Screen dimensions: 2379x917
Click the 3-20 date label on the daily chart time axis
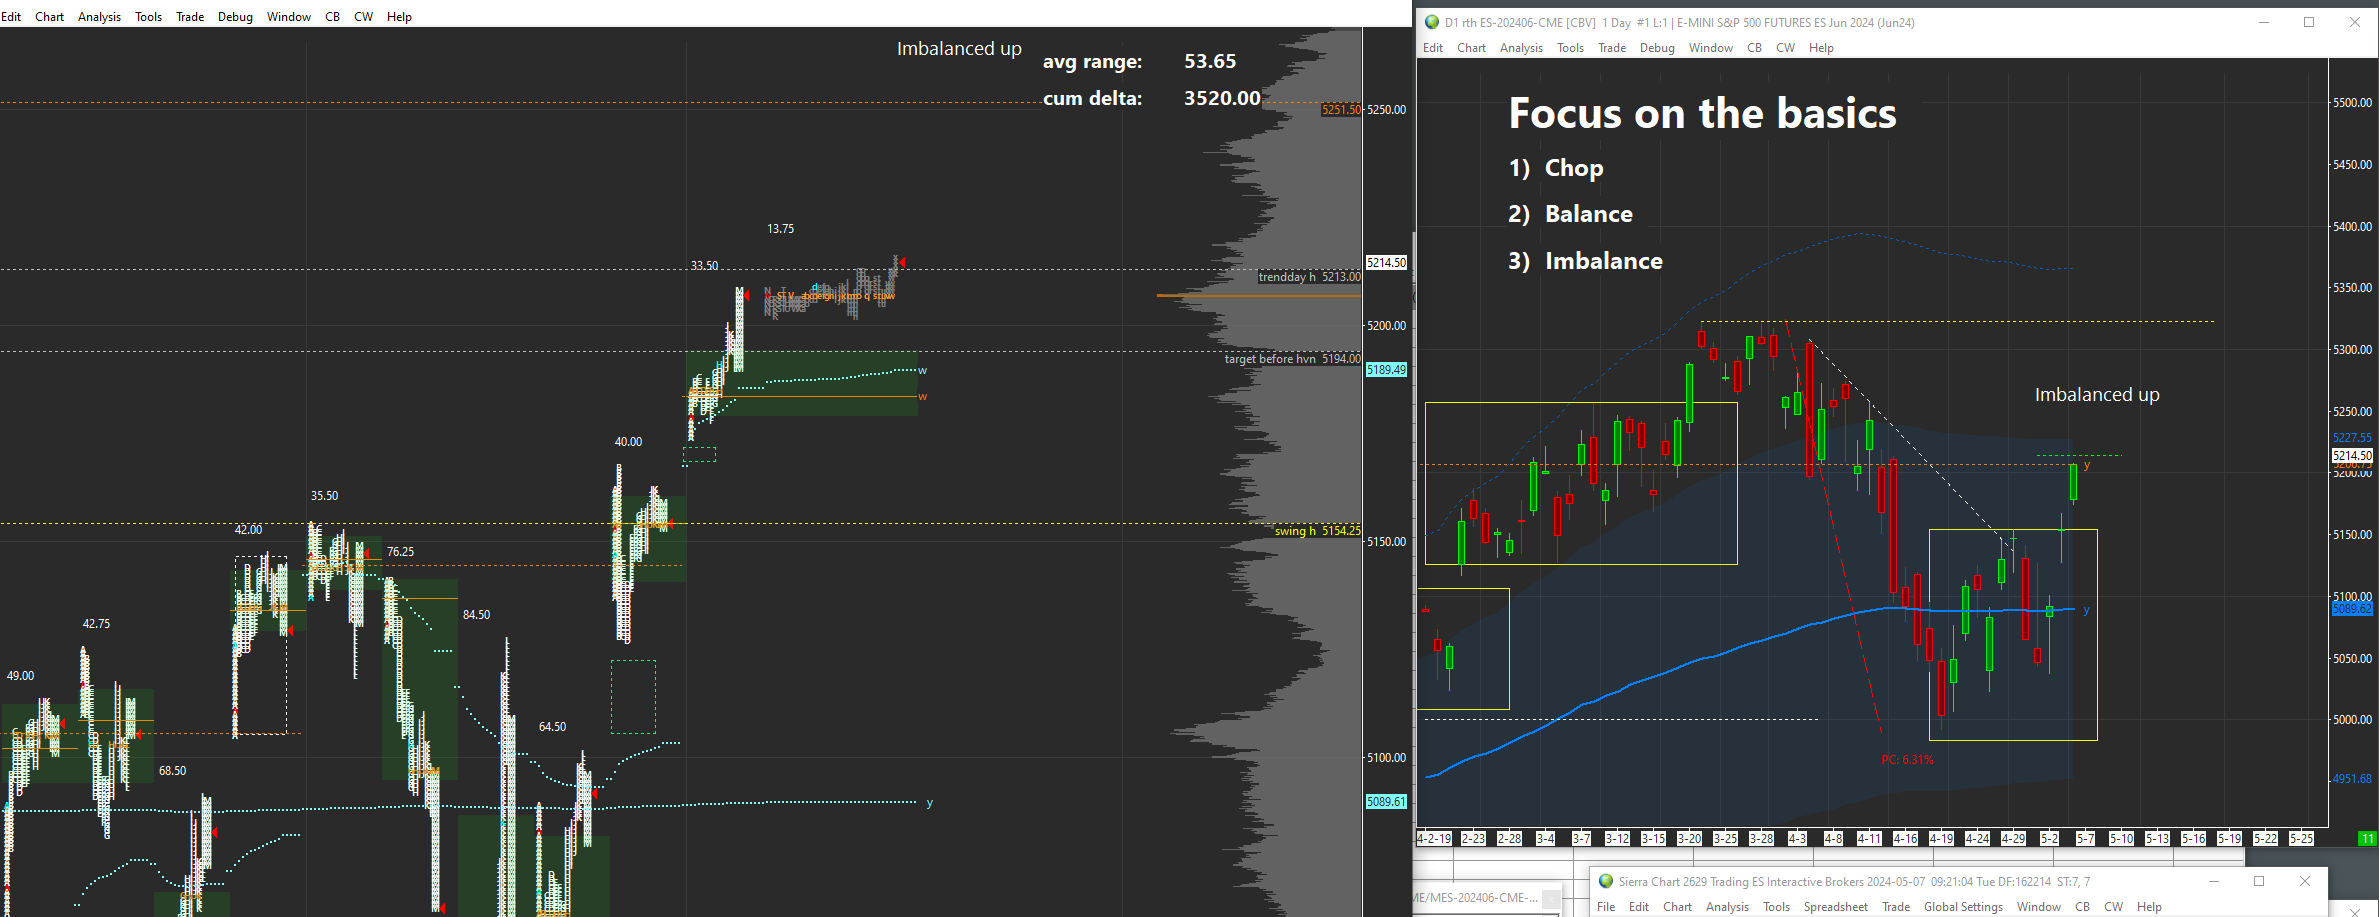pyautogui.click(x=1689, y=839)
